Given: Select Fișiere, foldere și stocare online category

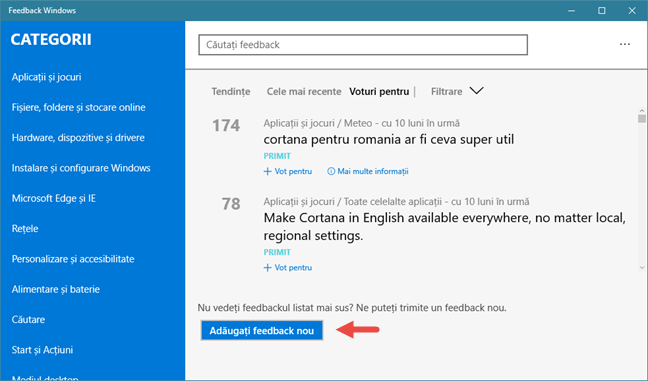Looking at the screenshot, I should (79, 107).
